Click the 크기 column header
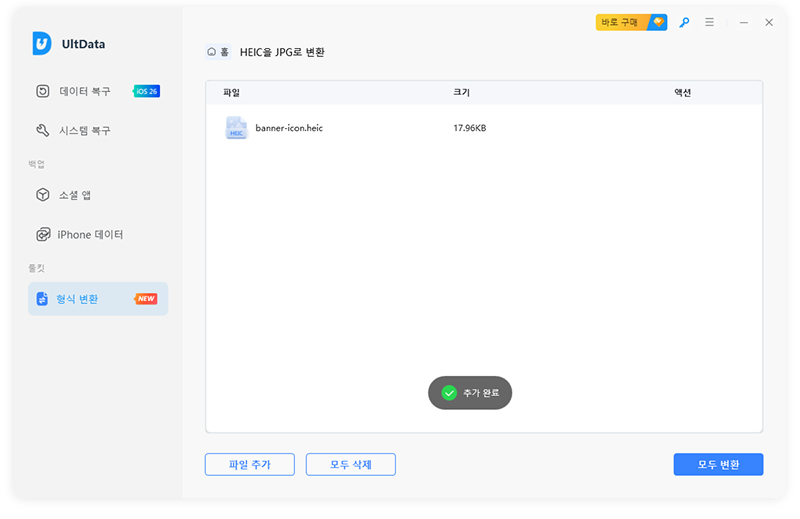This screenshot has height=519, width=800. click(461, 93)
